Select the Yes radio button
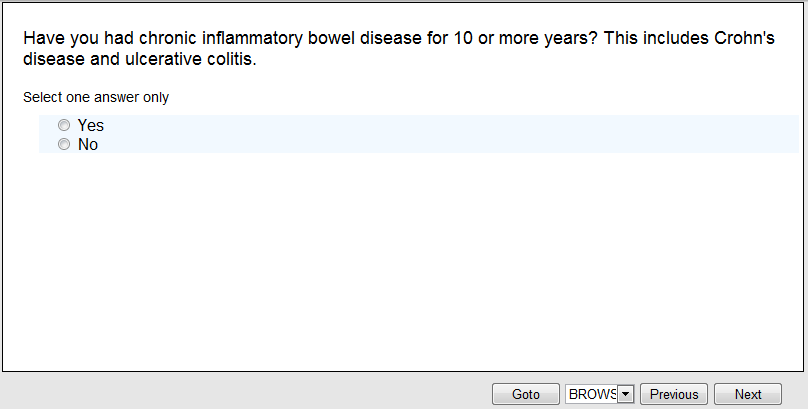808x409 pixels. pyautogui.click(x=64, y=125)
